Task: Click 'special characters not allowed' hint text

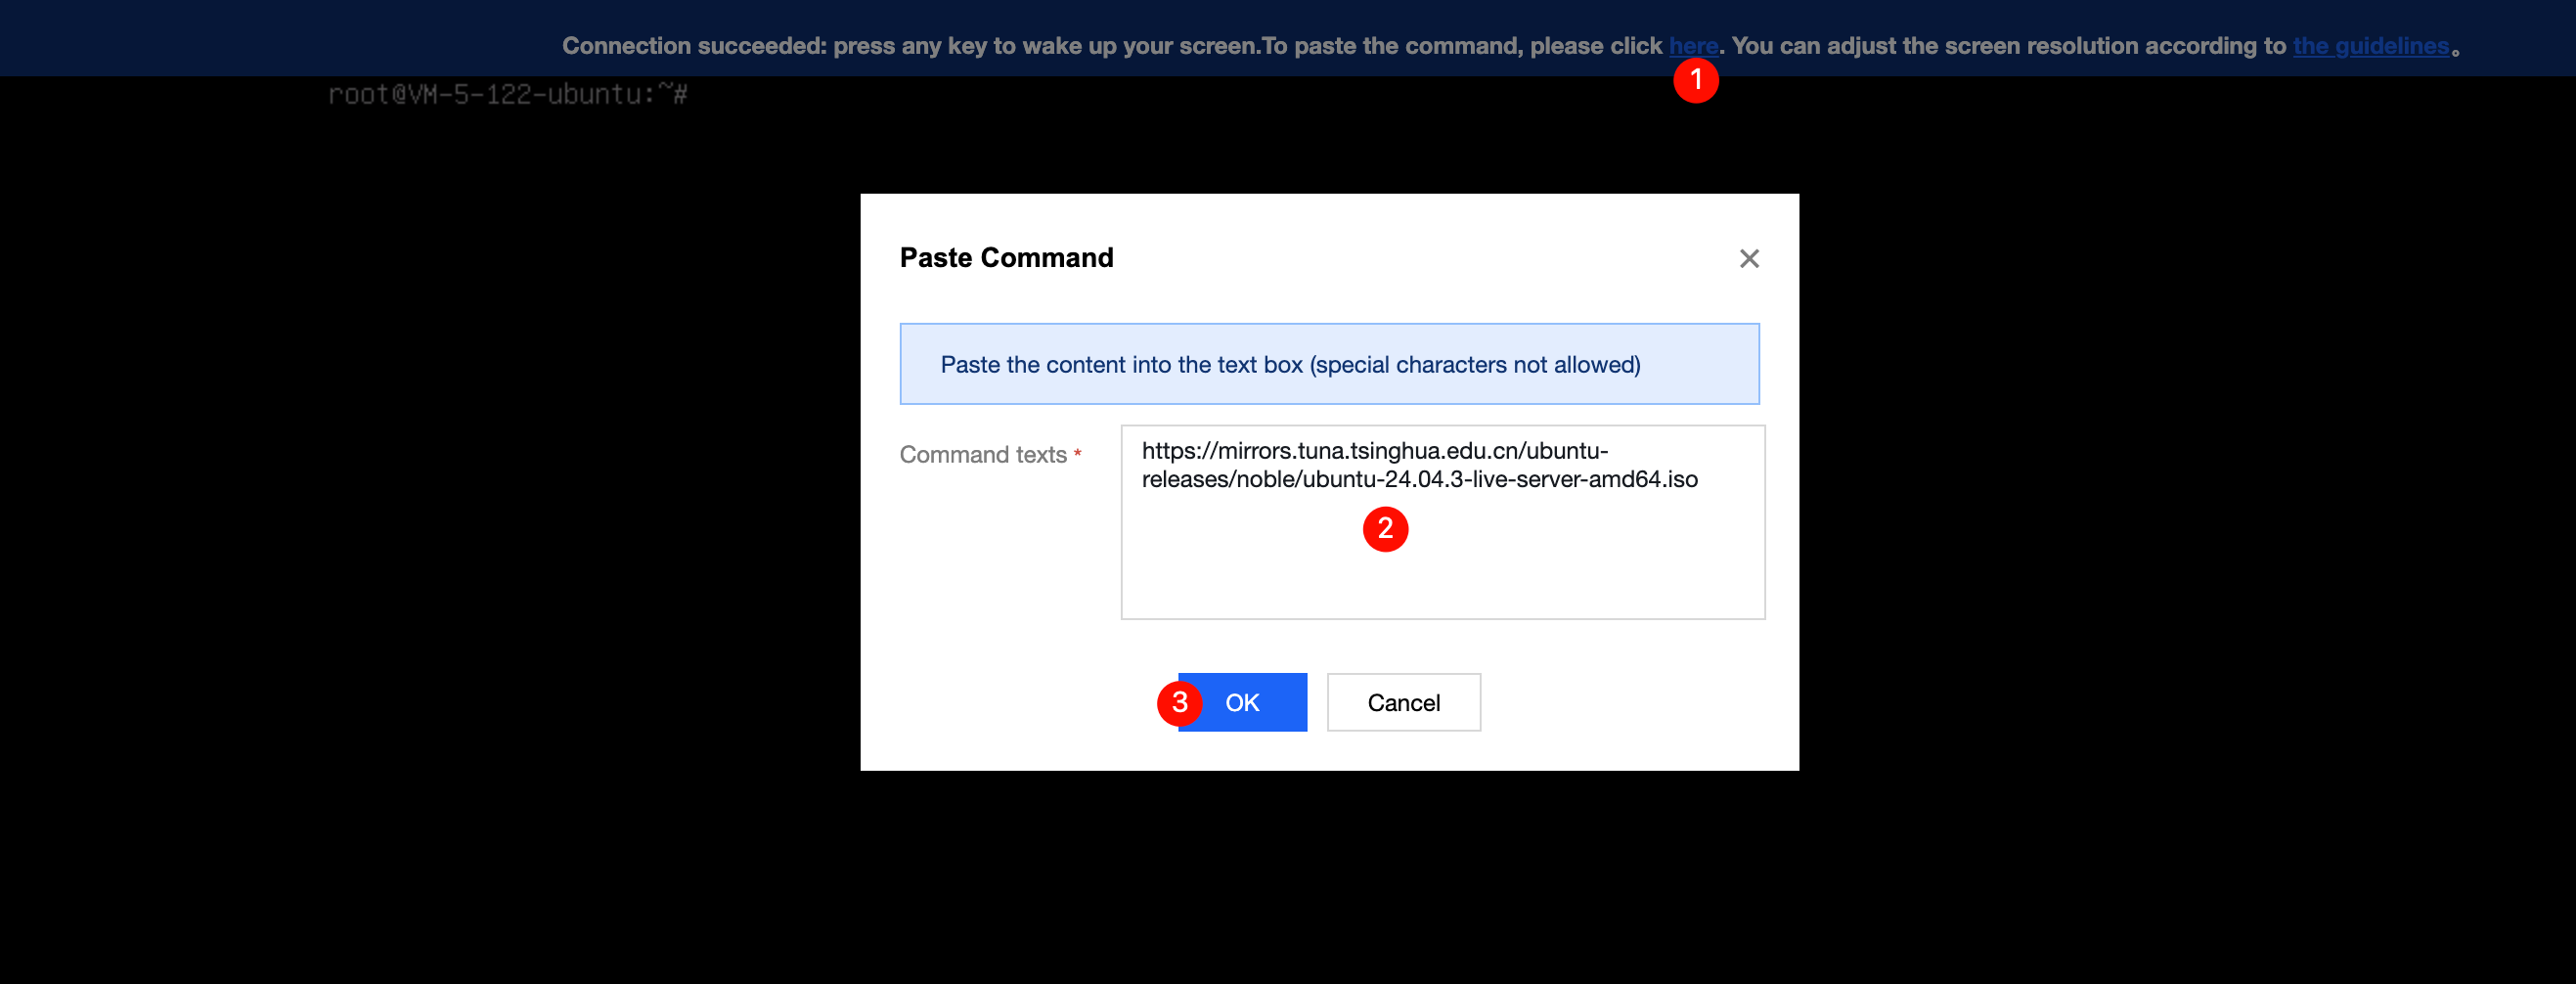Action: pos(1475,365)
